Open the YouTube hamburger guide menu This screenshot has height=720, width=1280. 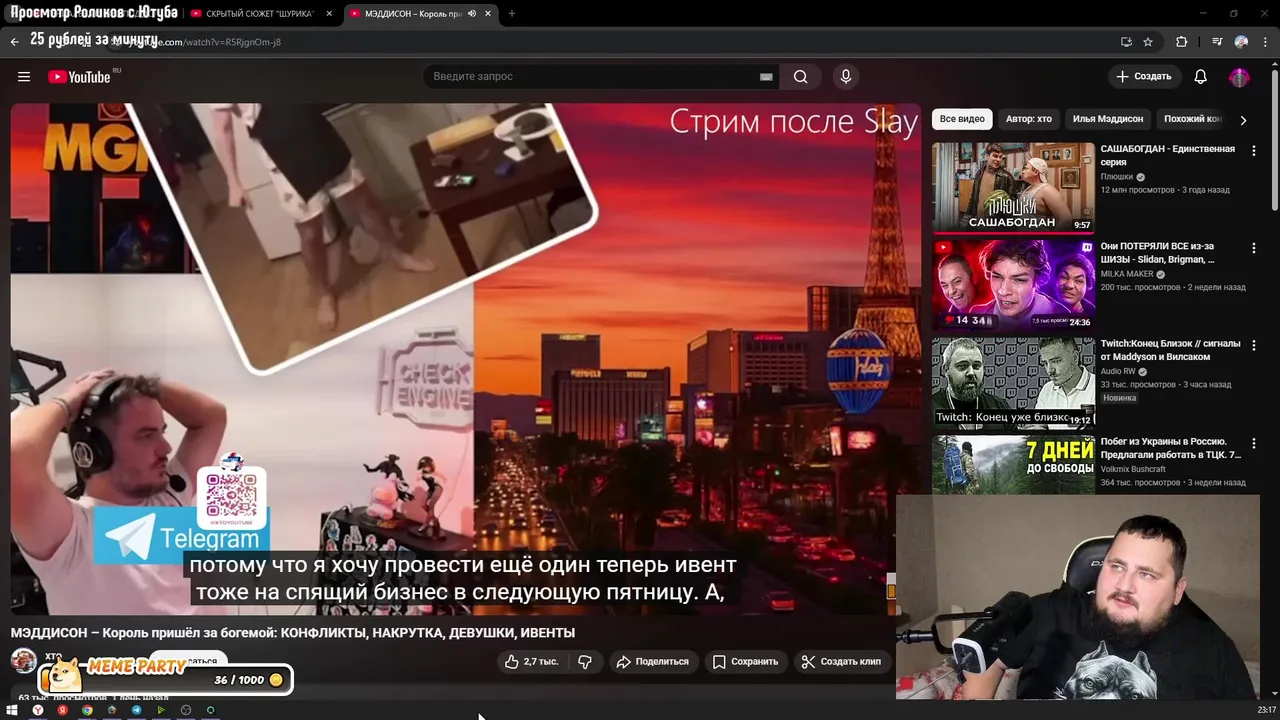click(24, 77)
